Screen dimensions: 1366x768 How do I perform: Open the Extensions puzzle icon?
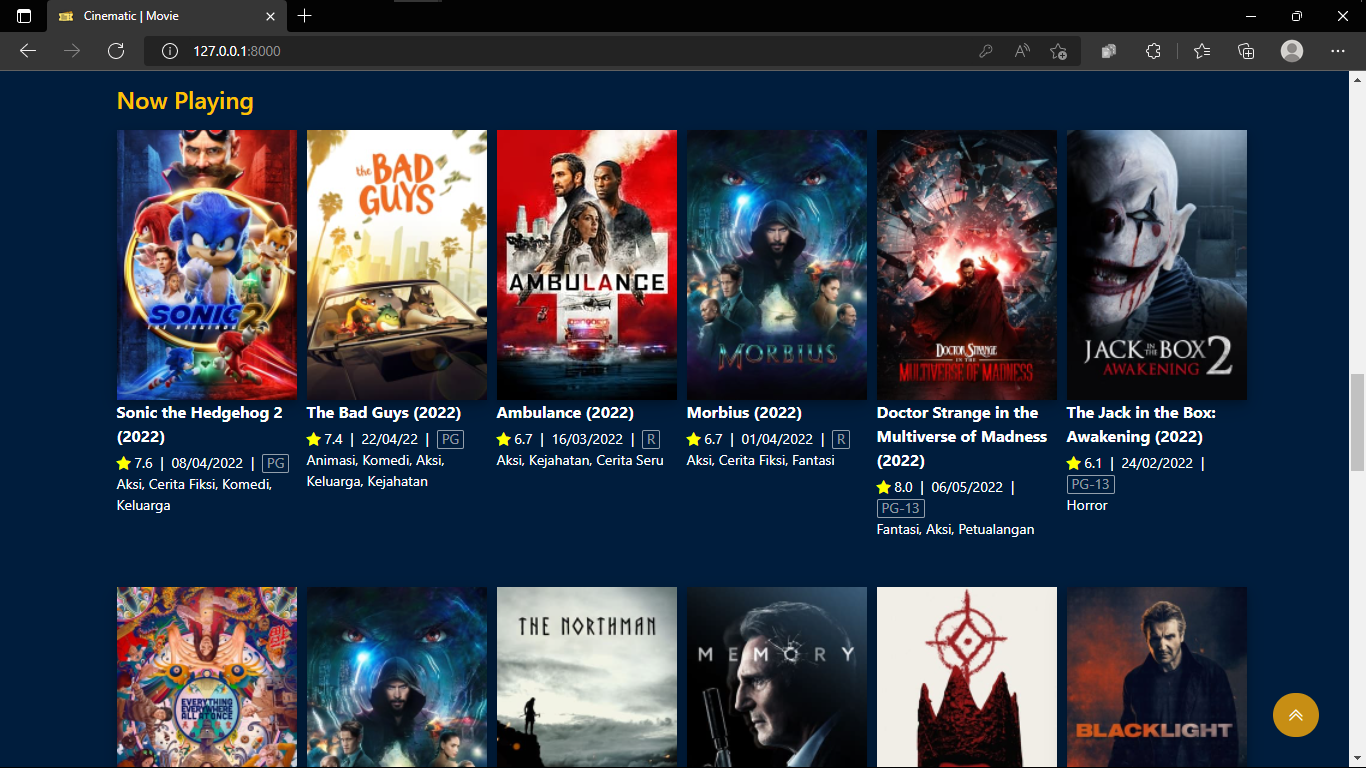click(1153, 51)
